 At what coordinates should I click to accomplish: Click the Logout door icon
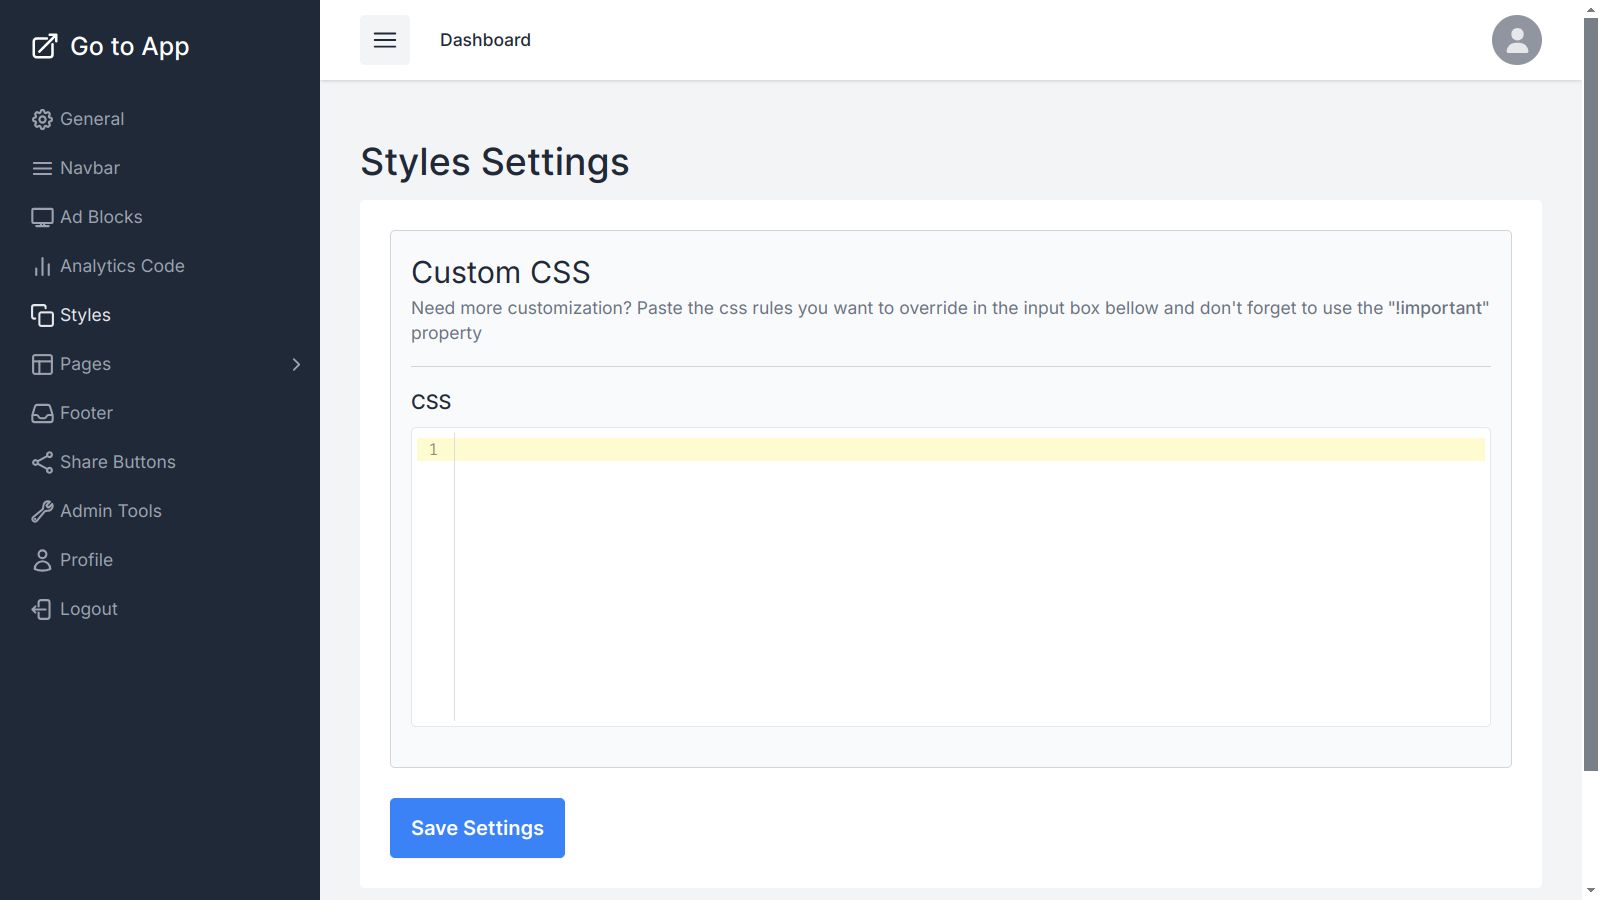(42, 609)
